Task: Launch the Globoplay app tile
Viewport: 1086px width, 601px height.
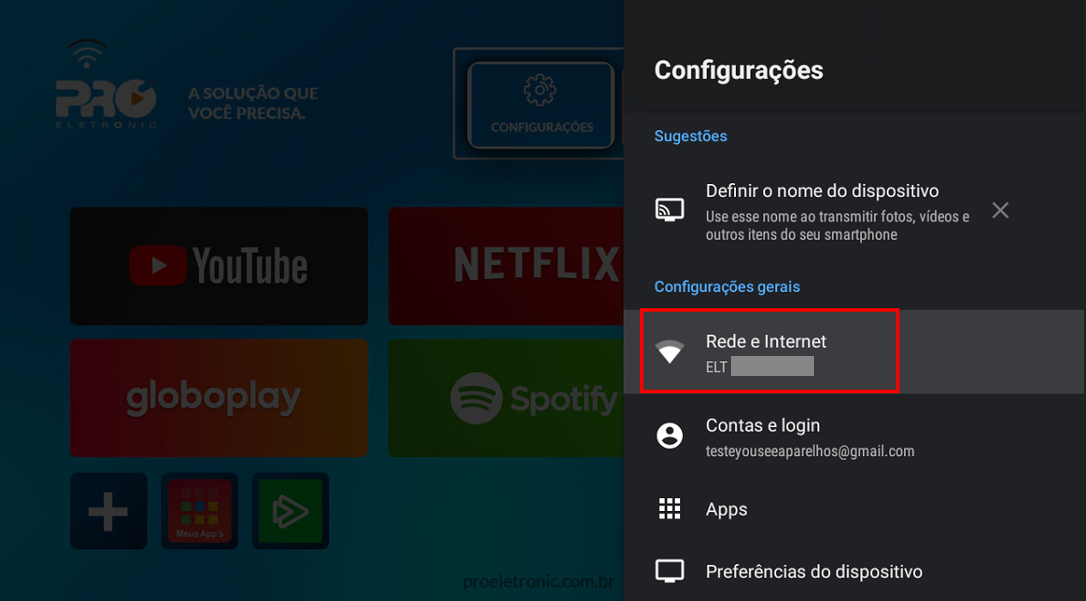Action: tap(219, 397)
